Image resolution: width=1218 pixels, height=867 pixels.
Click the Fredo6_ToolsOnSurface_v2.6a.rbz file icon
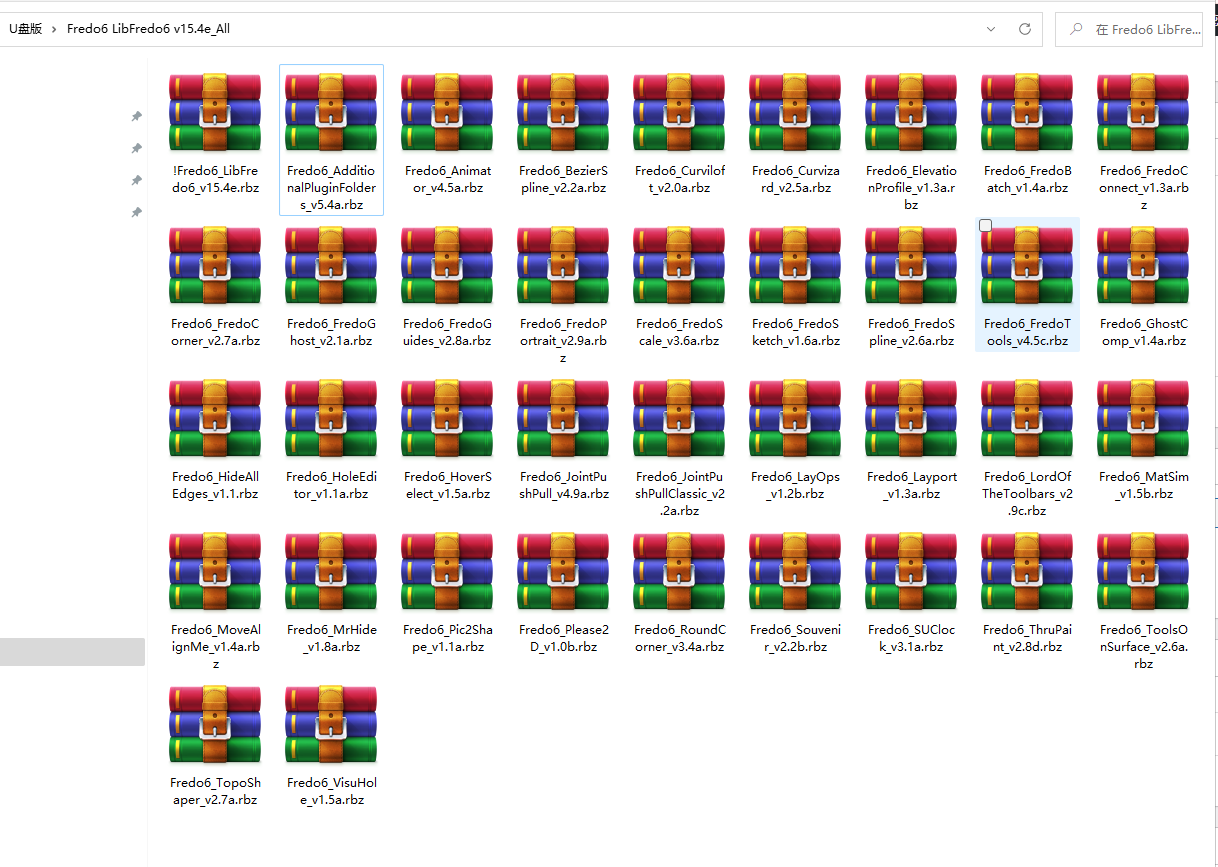[x=1143, y=571]
